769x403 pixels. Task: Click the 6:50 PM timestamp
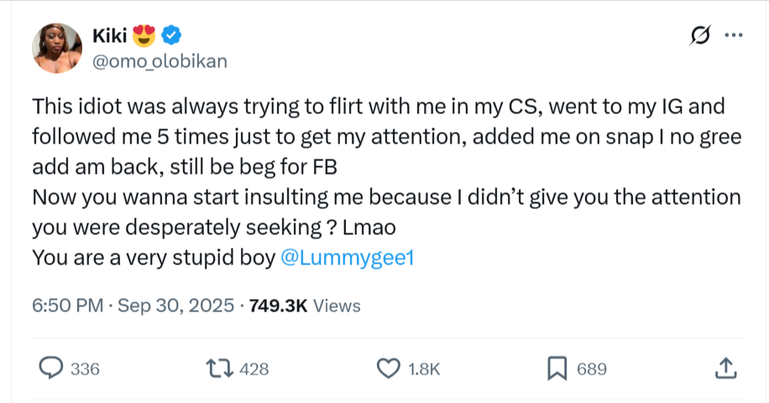(68, 306)
